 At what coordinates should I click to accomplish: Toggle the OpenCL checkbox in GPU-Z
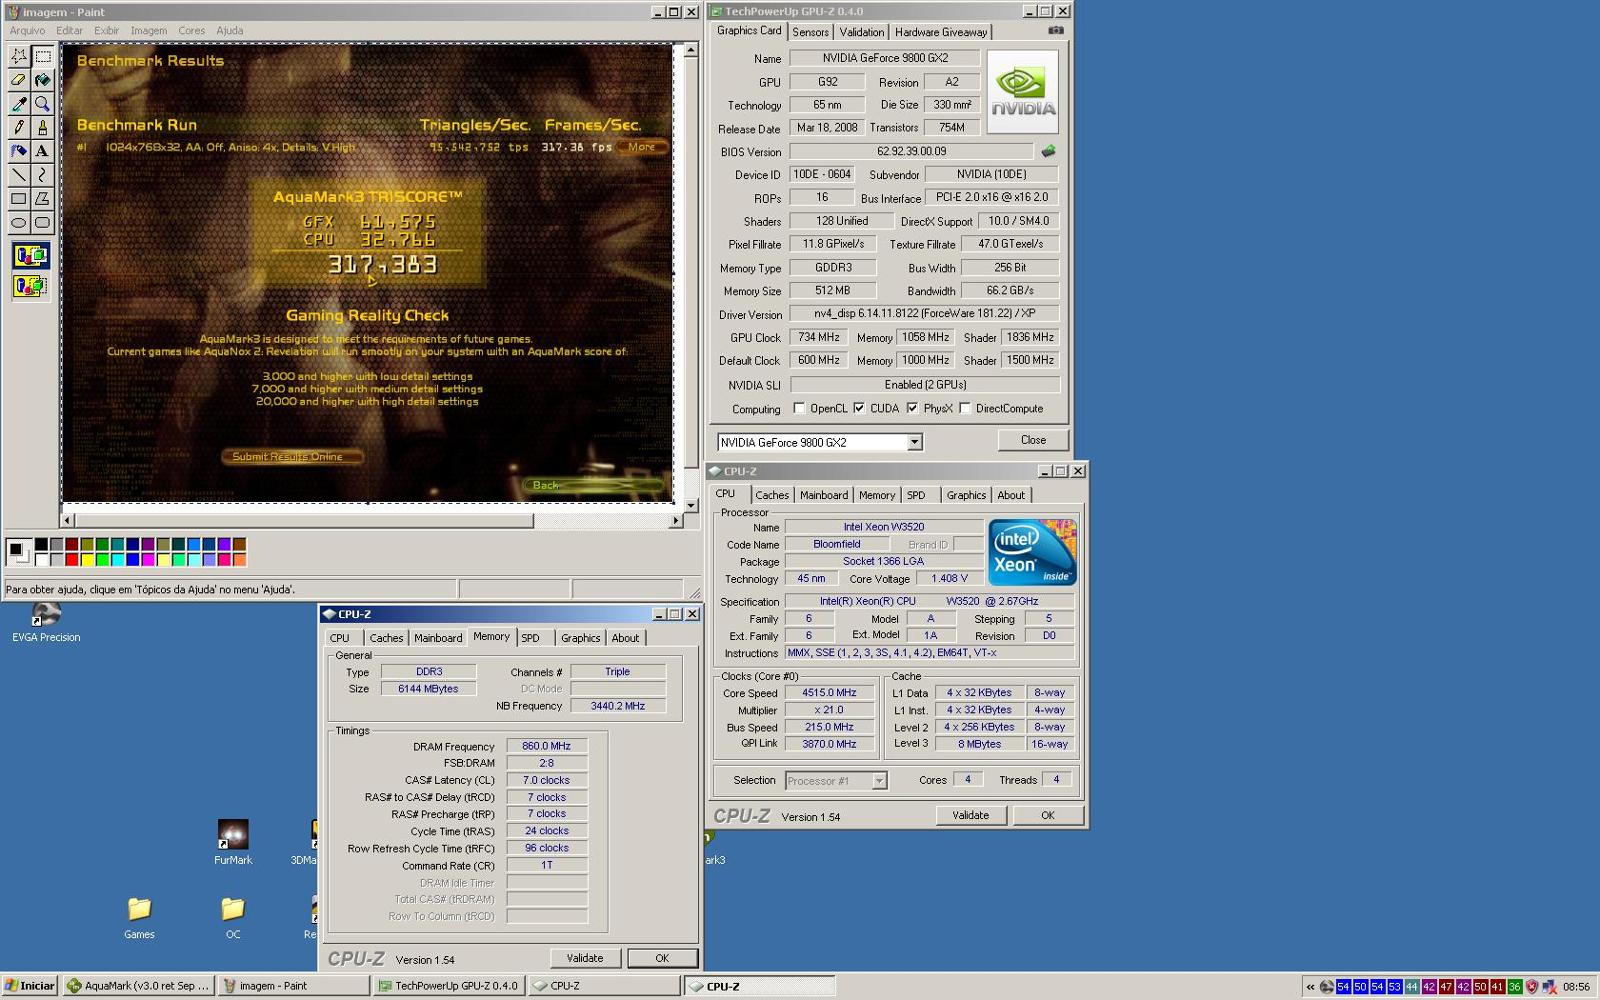tap(799, 408)
